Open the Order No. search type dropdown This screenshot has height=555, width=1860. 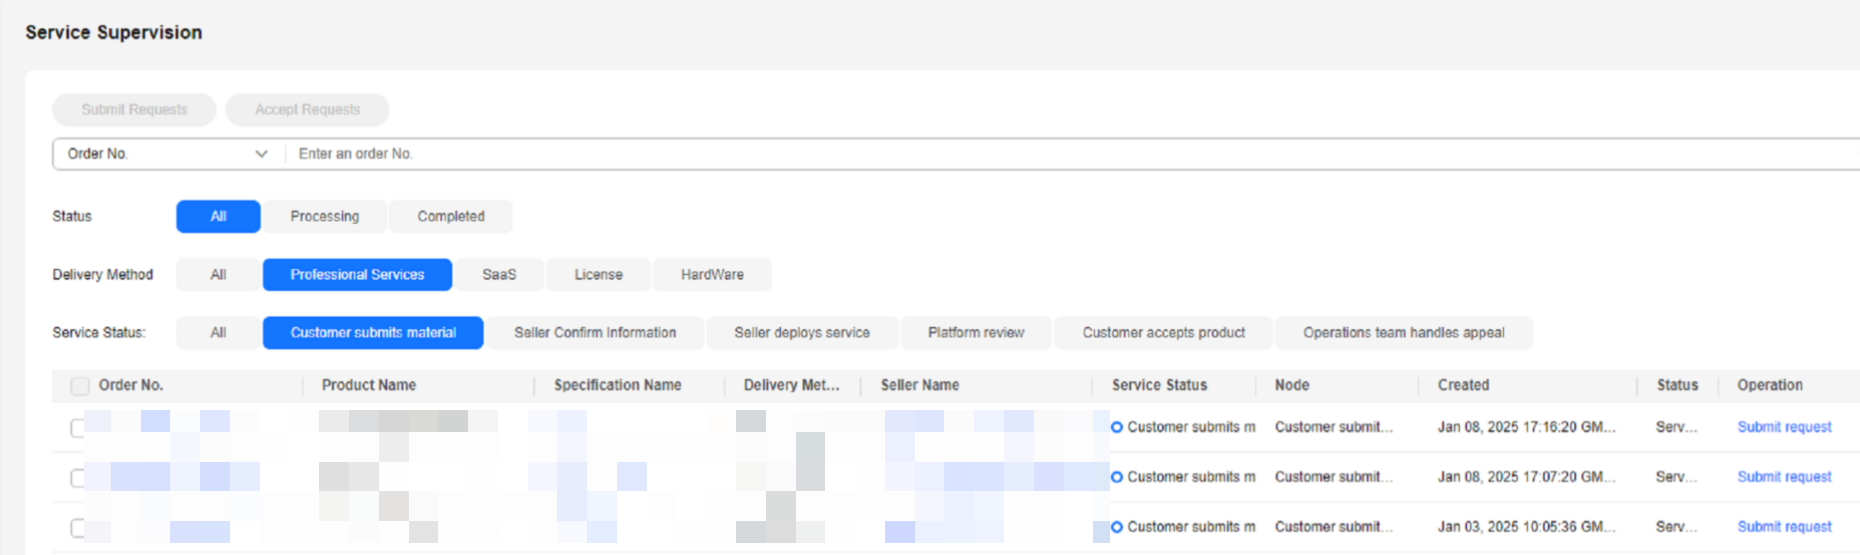click(x=168, y=154)
